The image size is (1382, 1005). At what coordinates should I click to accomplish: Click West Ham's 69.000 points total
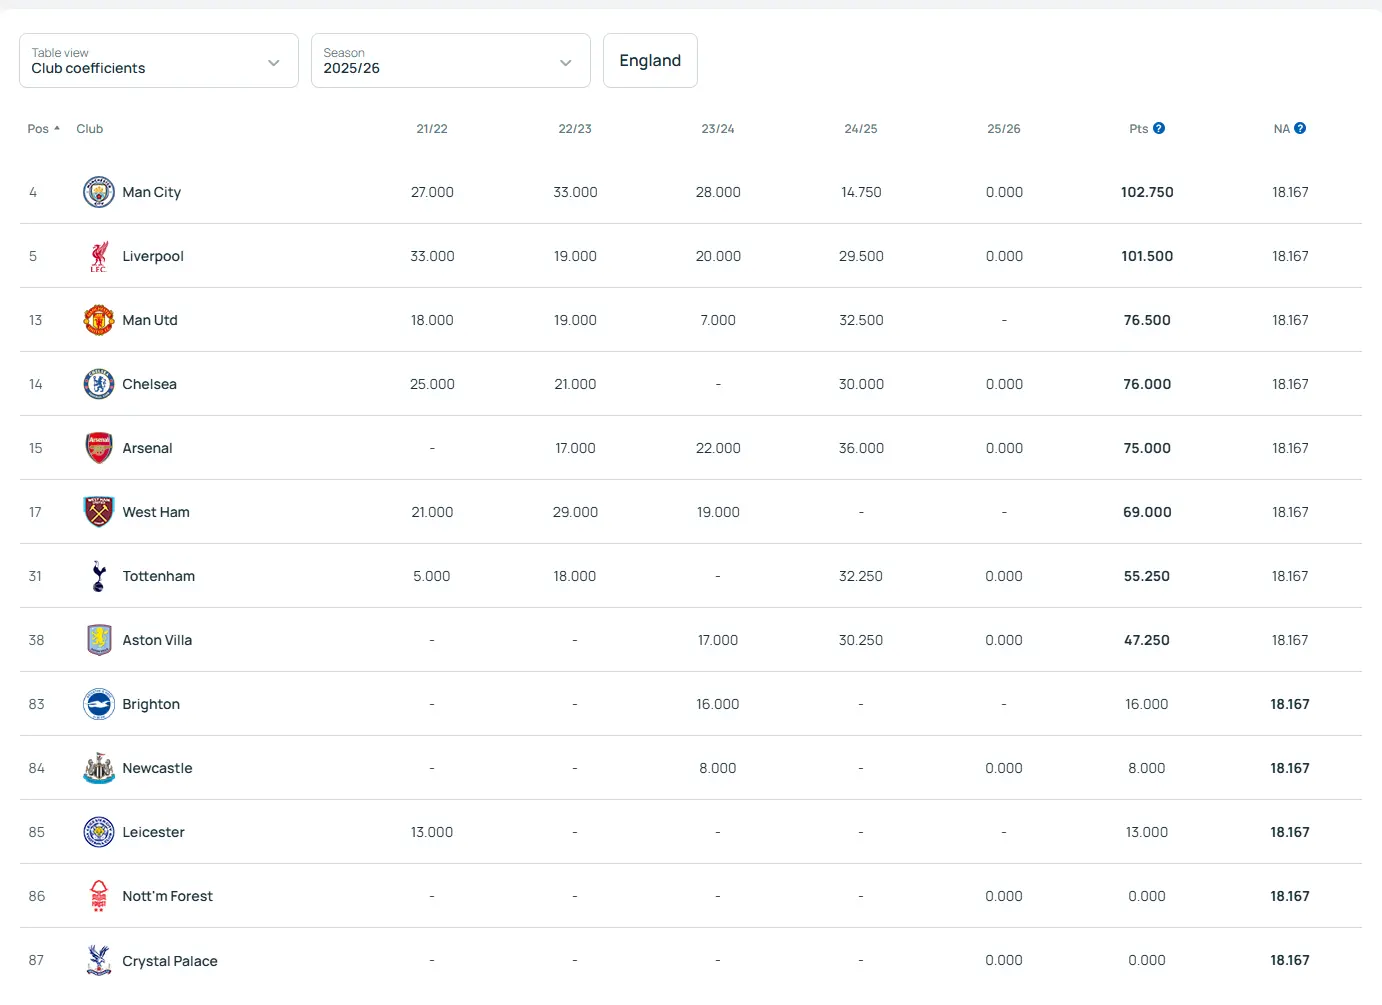pyautogui.click(x=1147, y=512)
